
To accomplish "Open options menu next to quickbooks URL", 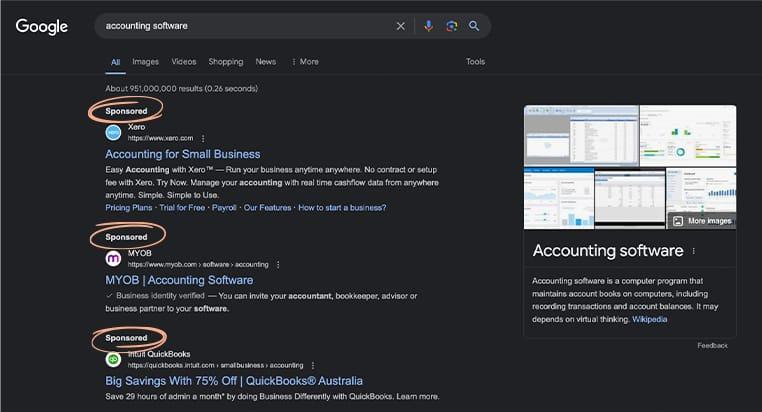I will pos(313,365).
